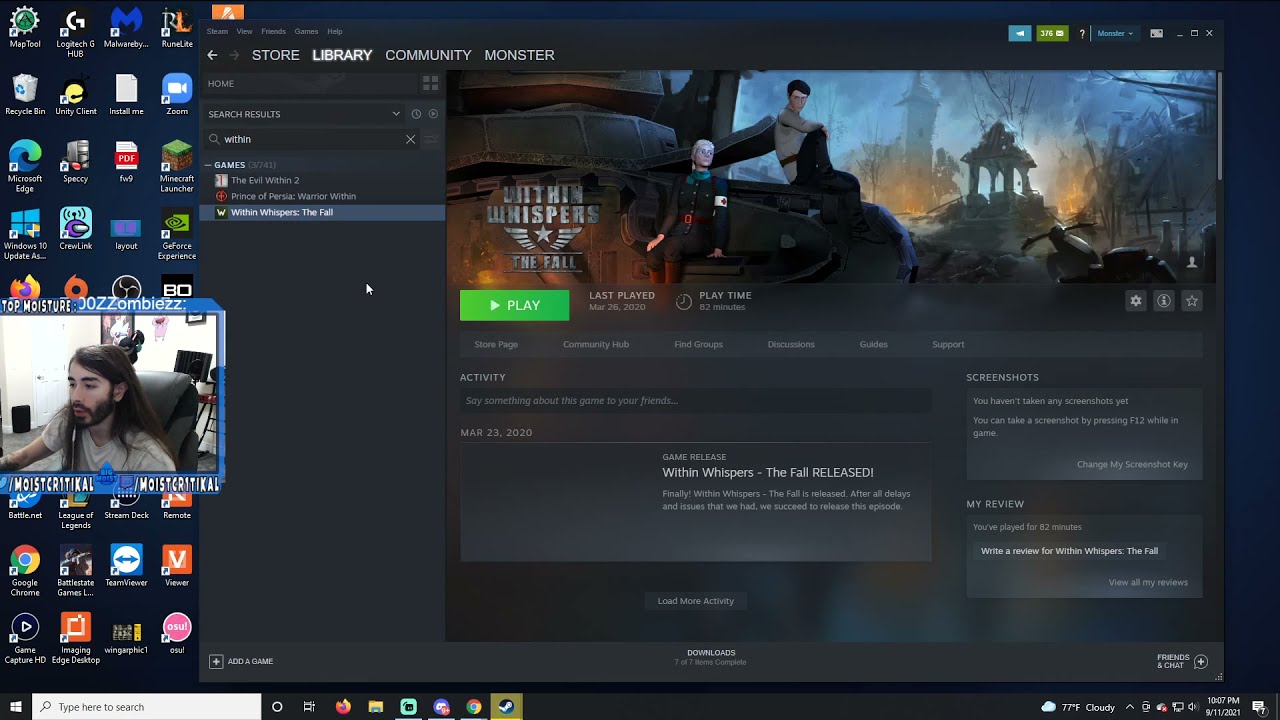The height and width of the screenshot is (720, 1280).
Task: Open Discord from the taskbar
Action: [x=441, y=707]
